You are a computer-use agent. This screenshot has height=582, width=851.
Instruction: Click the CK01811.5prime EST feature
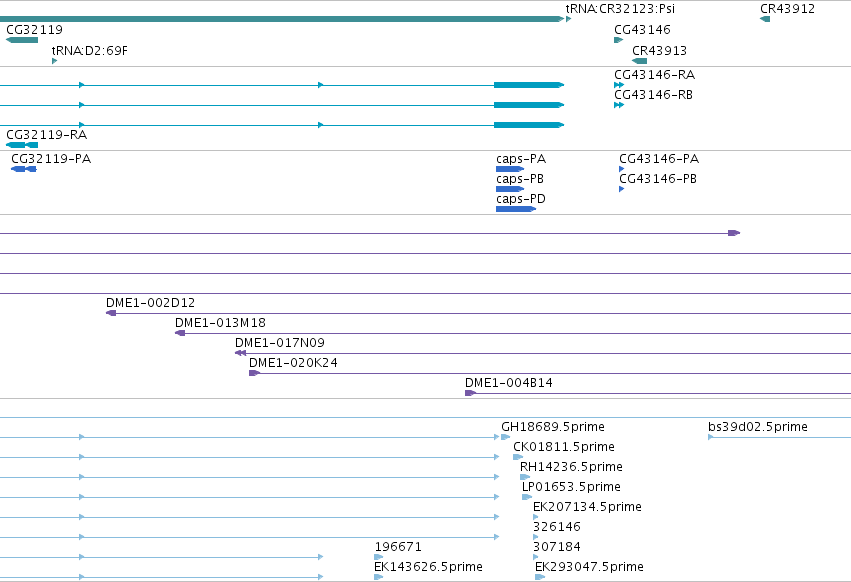click(x=518, y=457)
